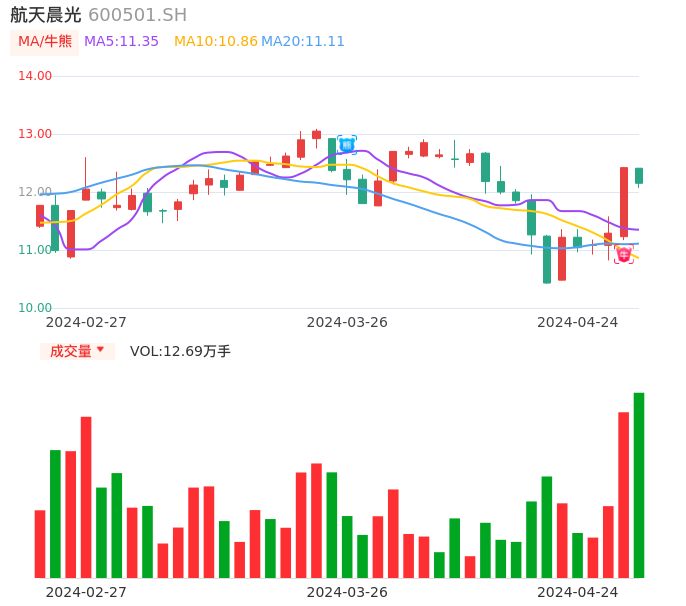Toggle the MA/牛熊 indicator button
Viewport: 686px width, 606px height.
tap(45, 42)
